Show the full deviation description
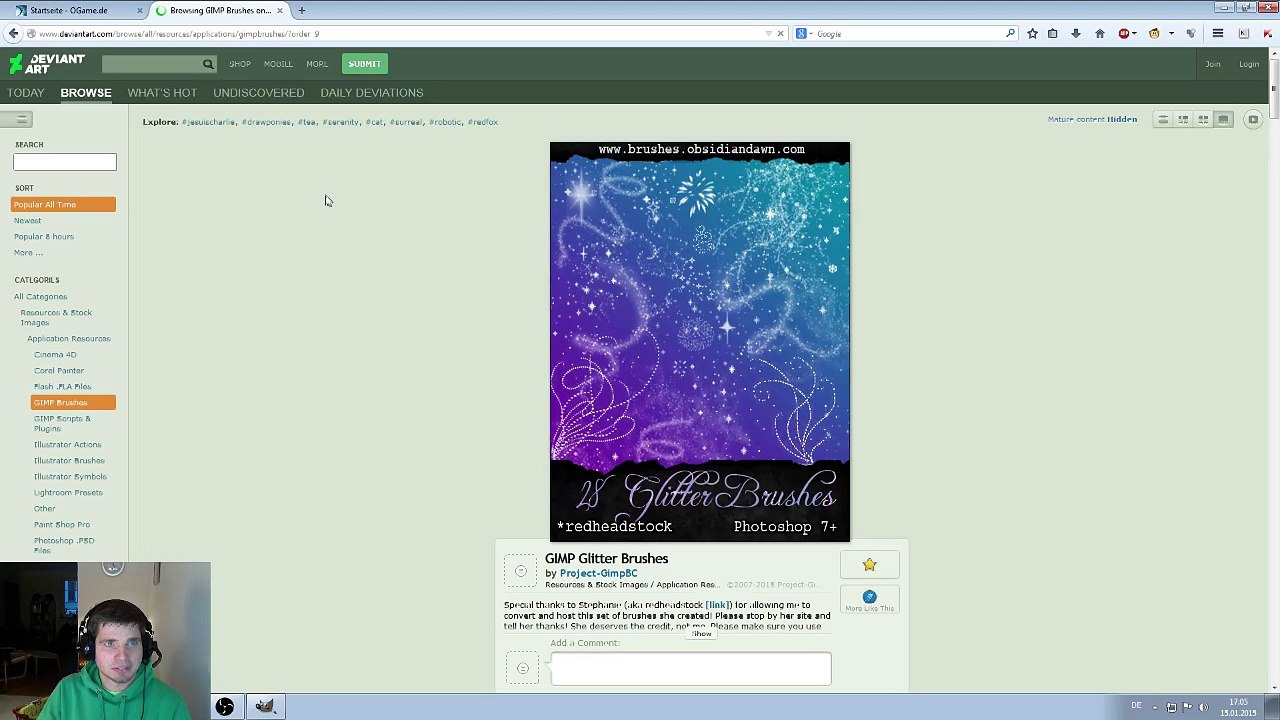The image size is (1280, 720). tap(702, 634)
